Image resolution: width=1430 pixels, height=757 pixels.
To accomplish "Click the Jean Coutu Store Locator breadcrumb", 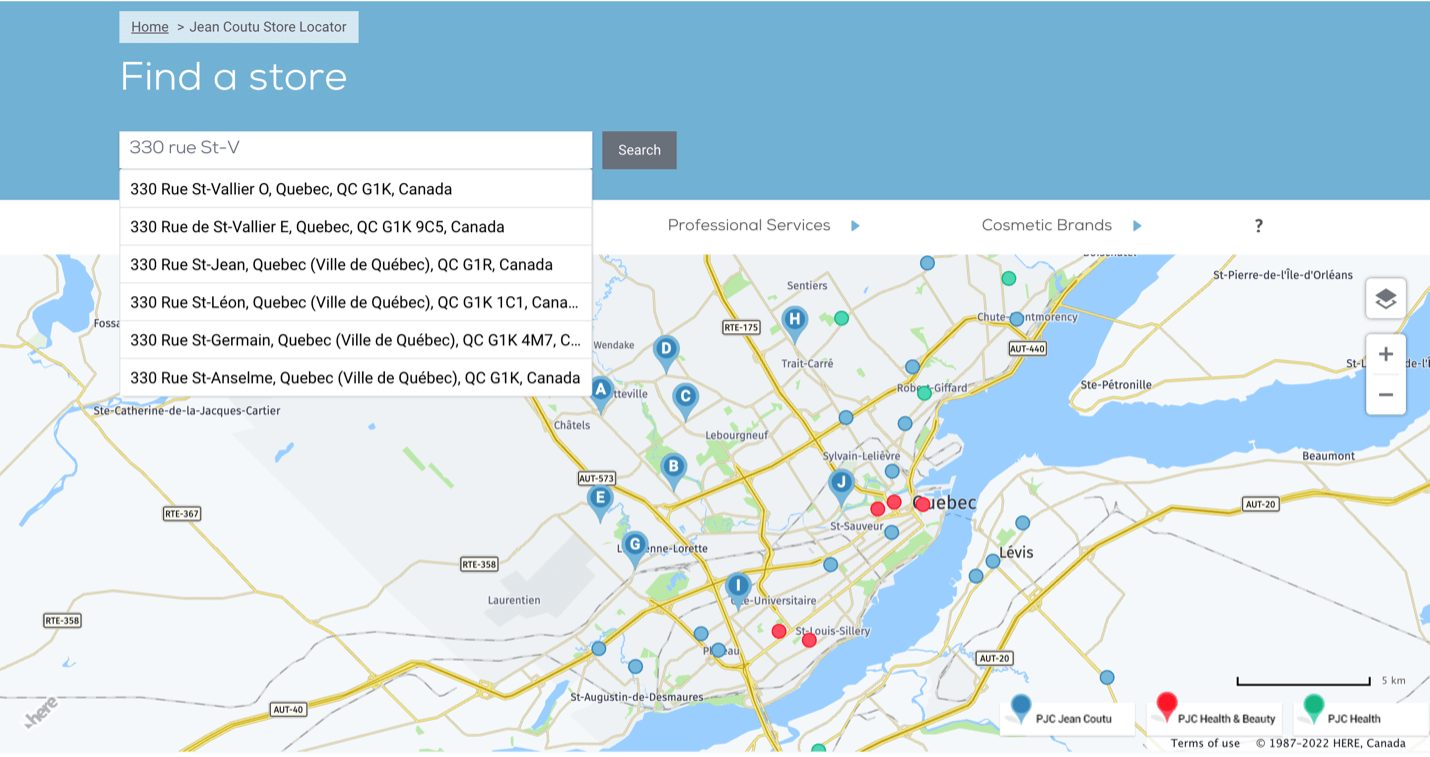I will (269, 27).
